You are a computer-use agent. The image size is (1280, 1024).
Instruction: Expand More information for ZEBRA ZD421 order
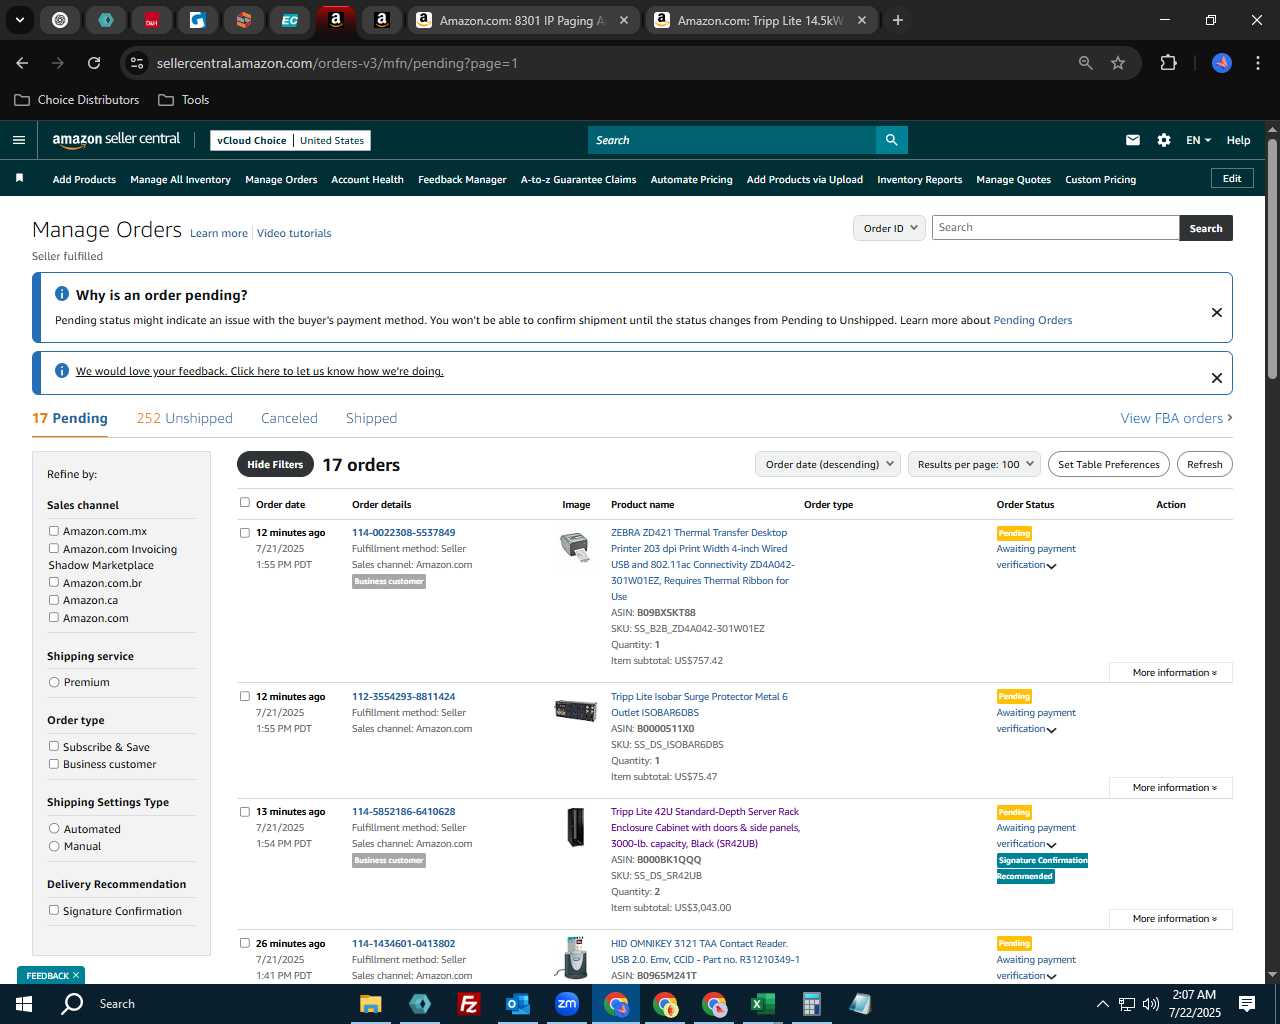pos(1171,673)
